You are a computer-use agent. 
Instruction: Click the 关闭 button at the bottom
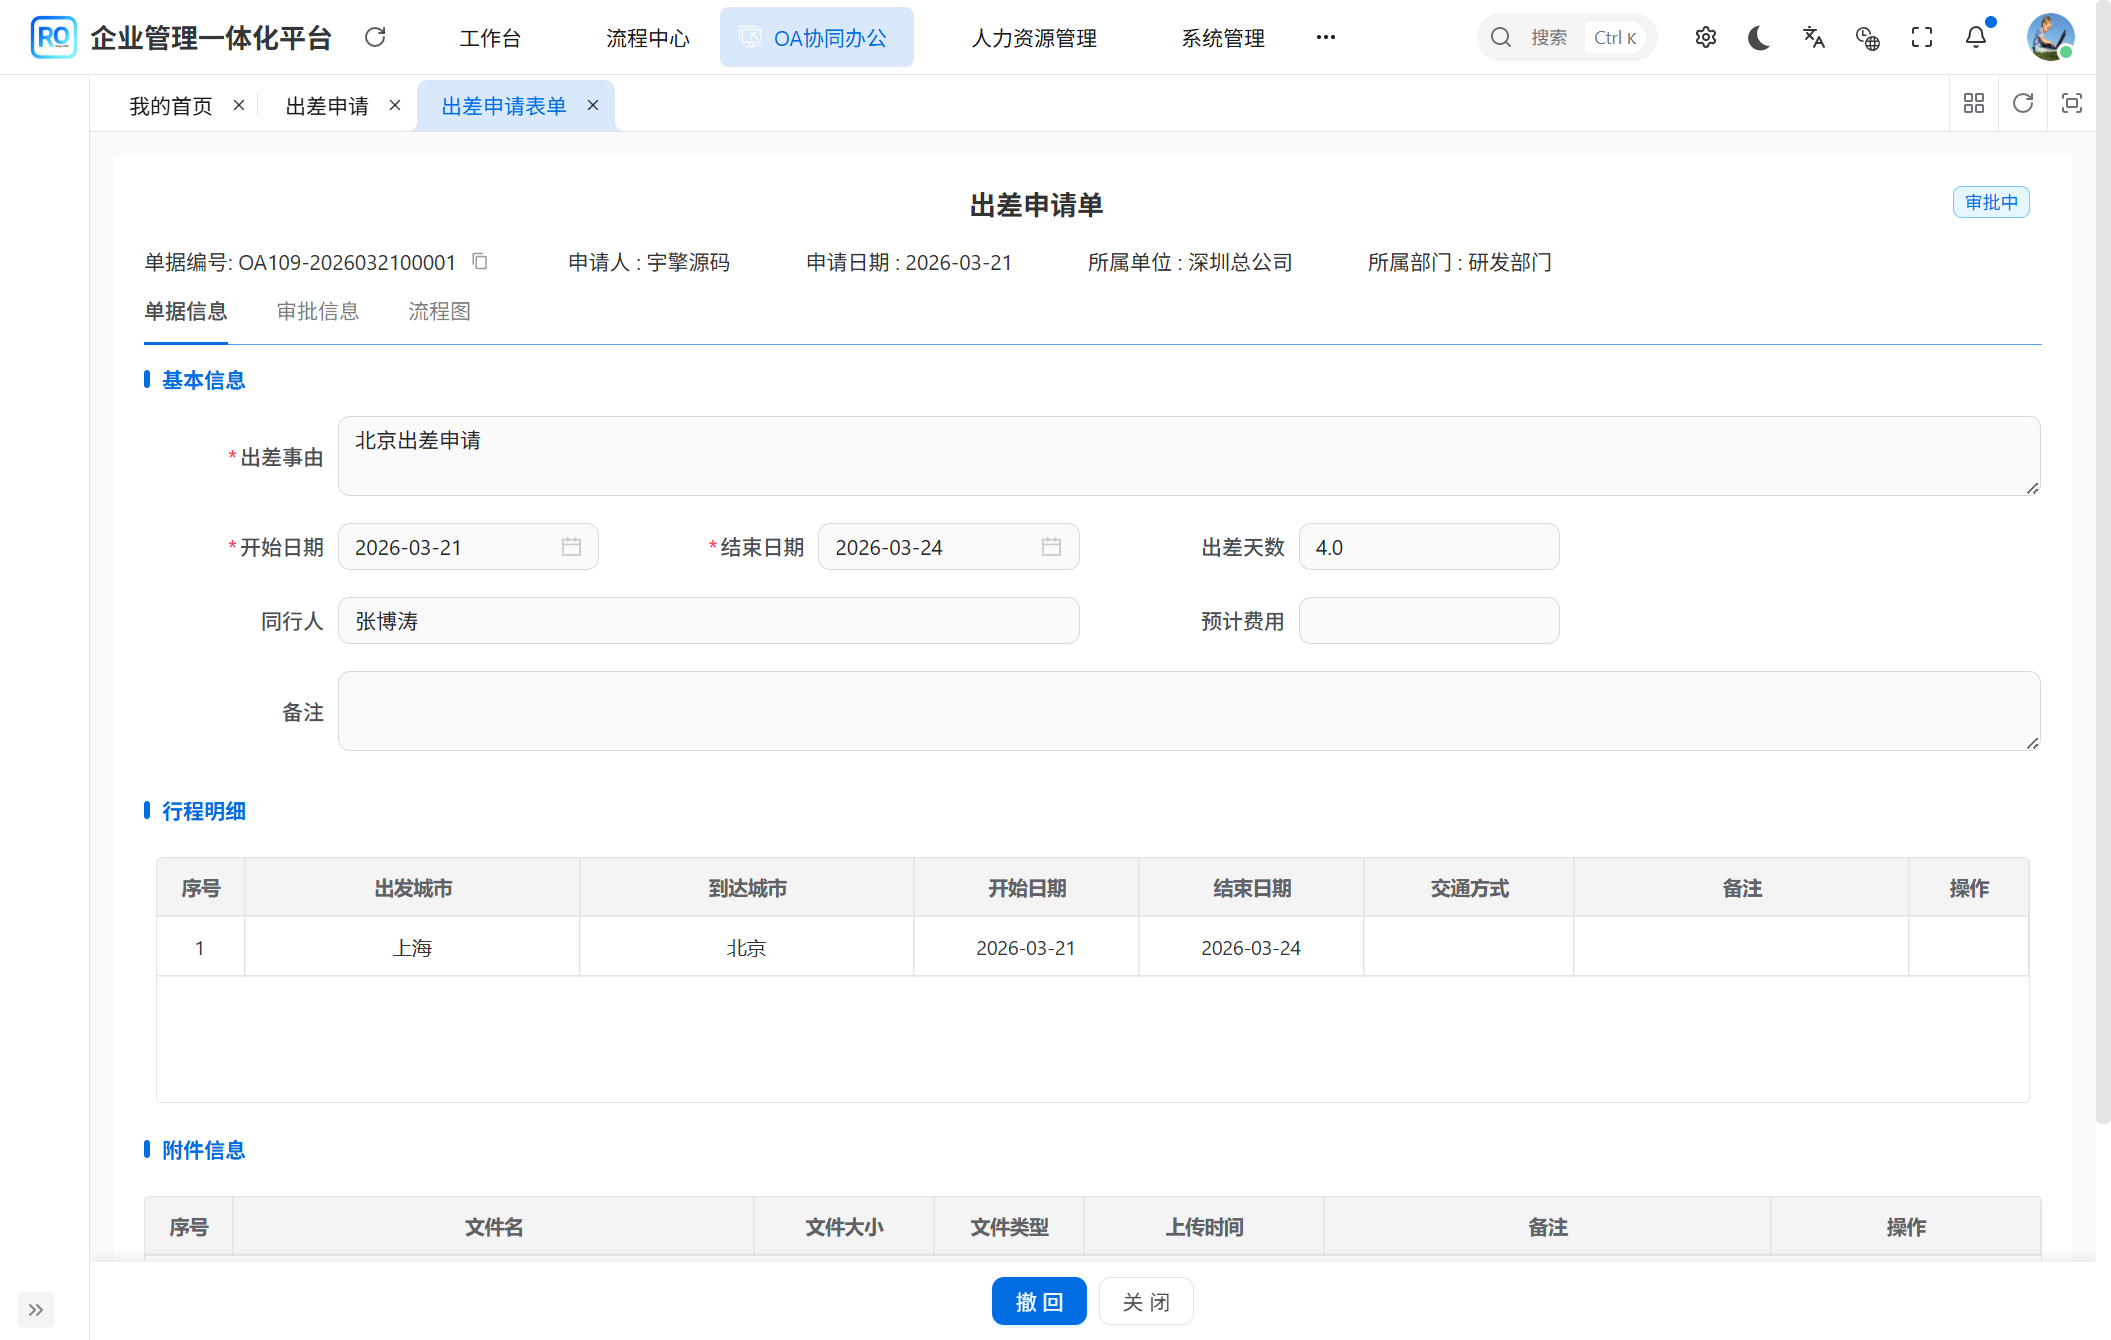[x=1146, y=1301]
